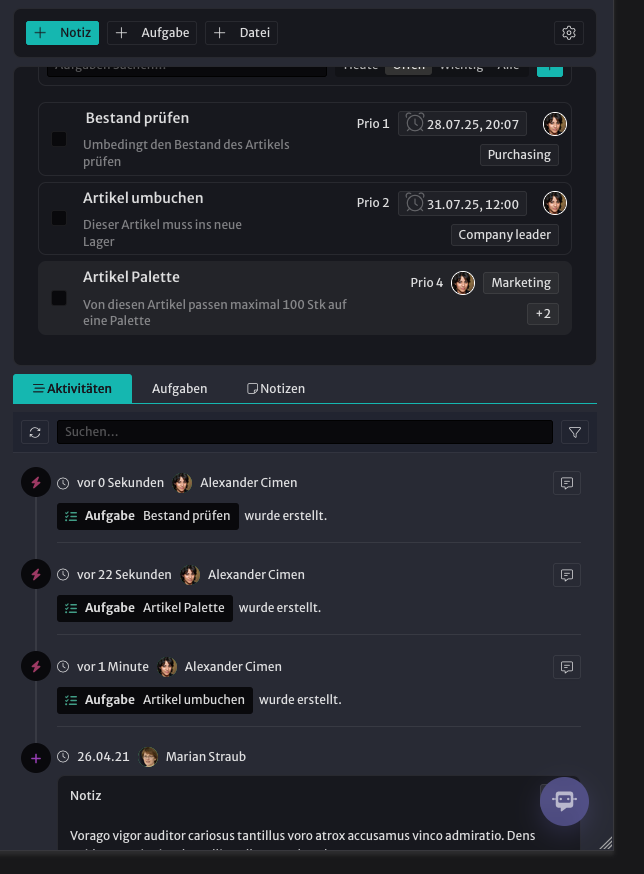
Task: Switch to the Notizen tab
Action: 276,389
